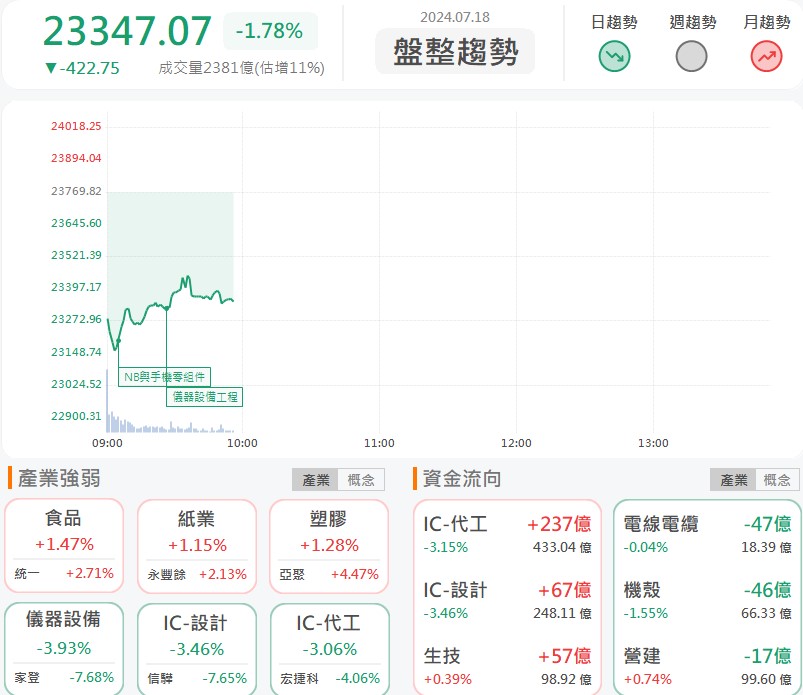Click 99.60 億 amount under 營建
The image size is (803, 695).
coord(766,679)
